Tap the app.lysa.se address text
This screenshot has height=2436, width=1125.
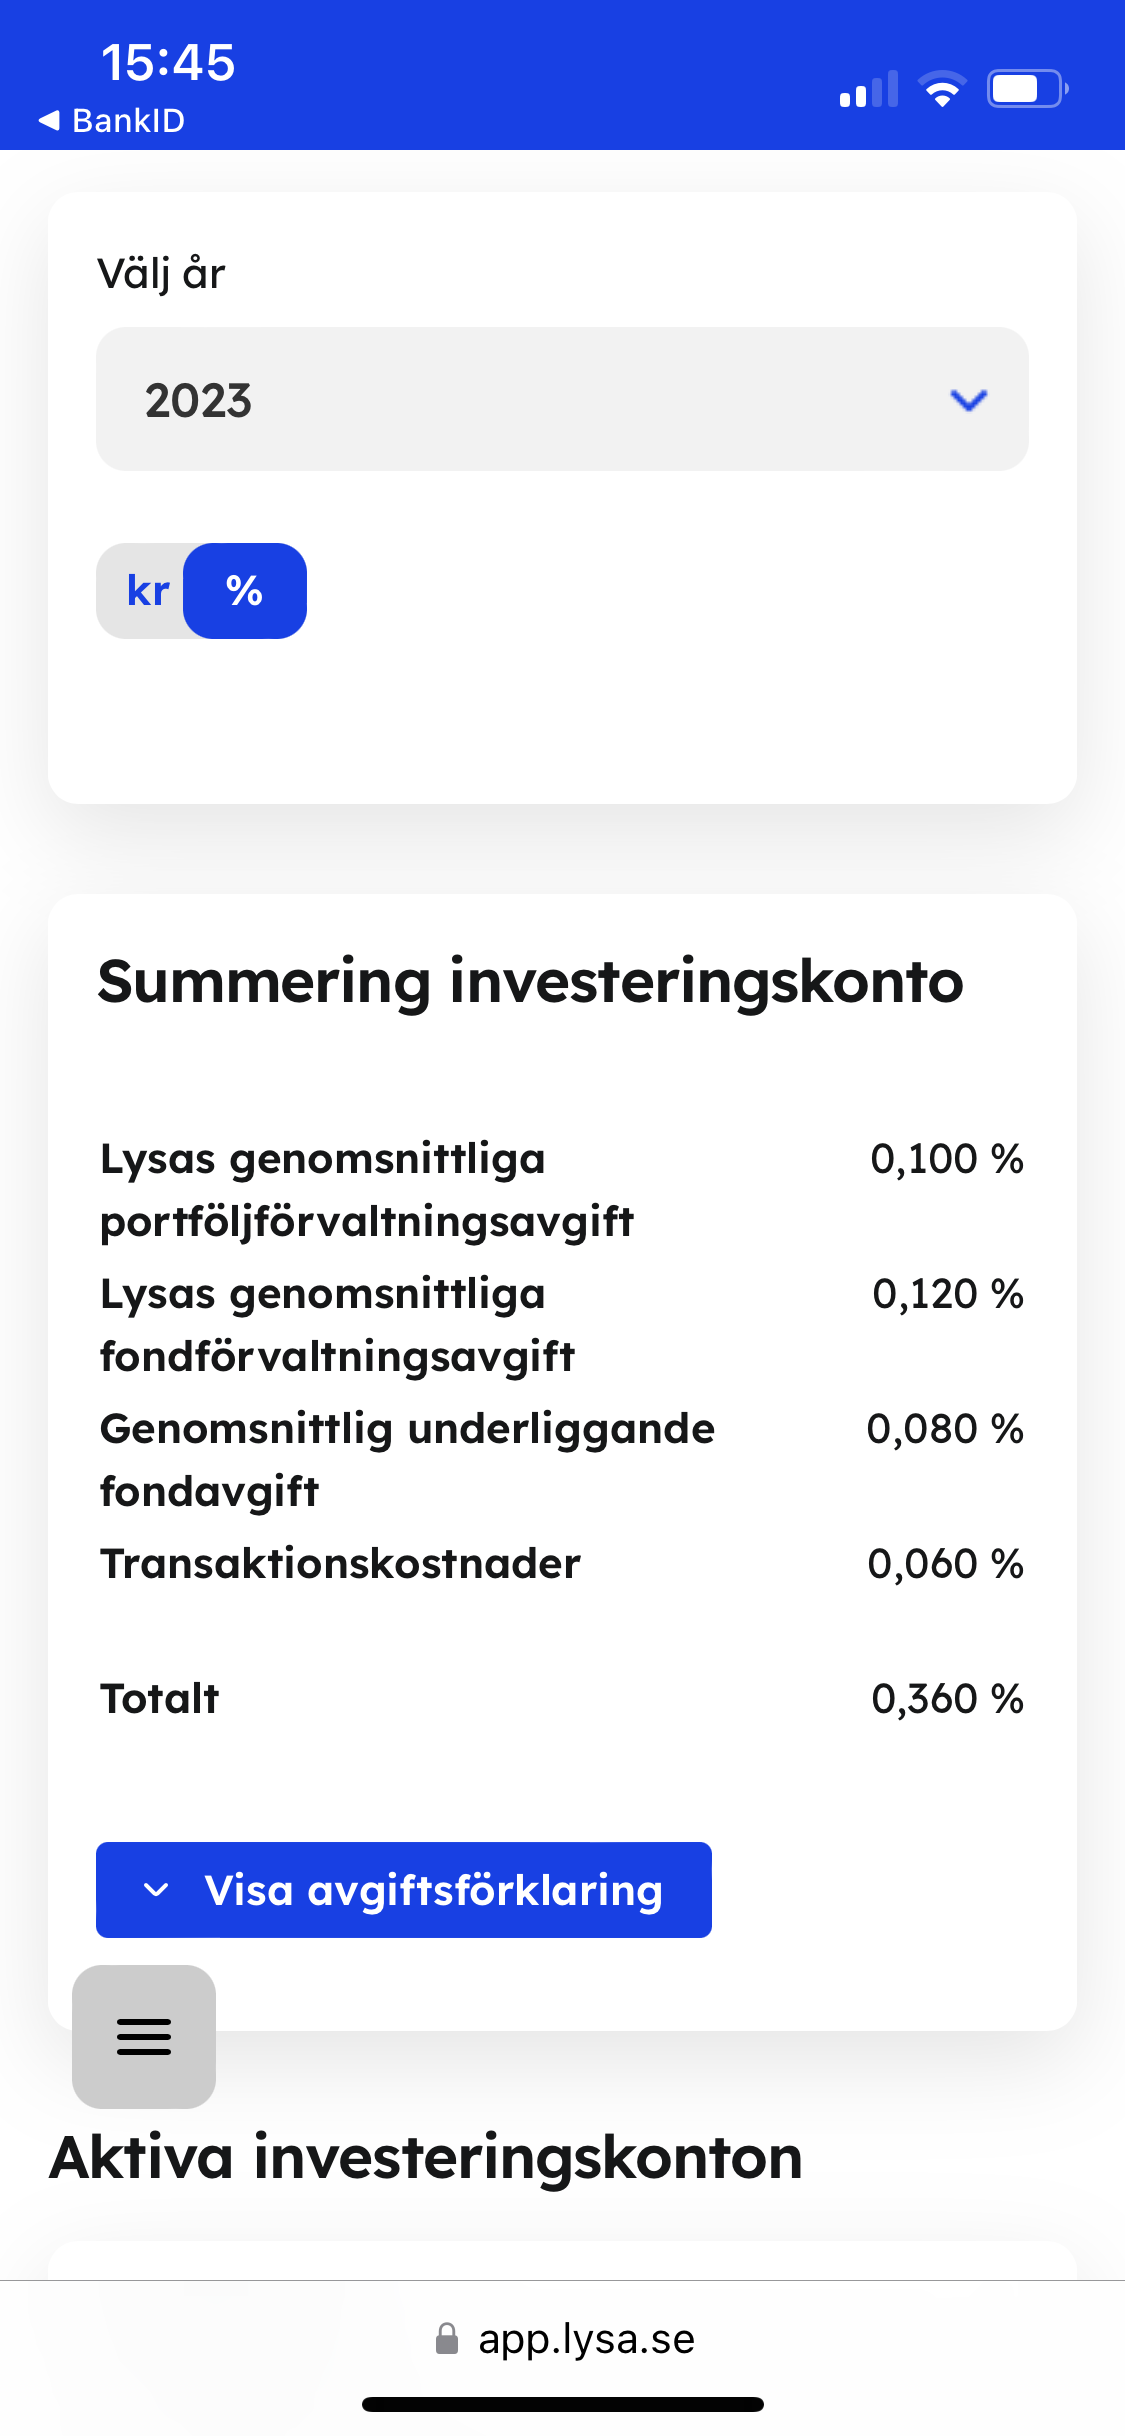[x=586, y=2339]
